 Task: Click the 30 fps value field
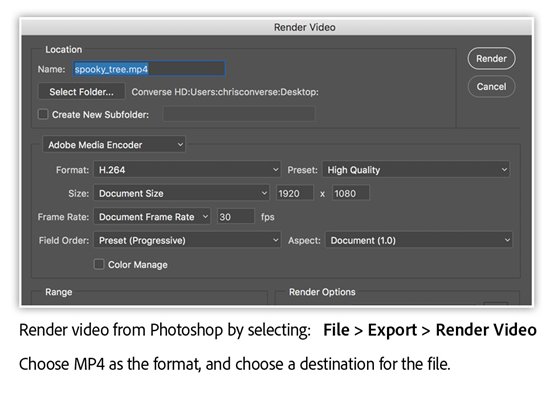[236, 217]
